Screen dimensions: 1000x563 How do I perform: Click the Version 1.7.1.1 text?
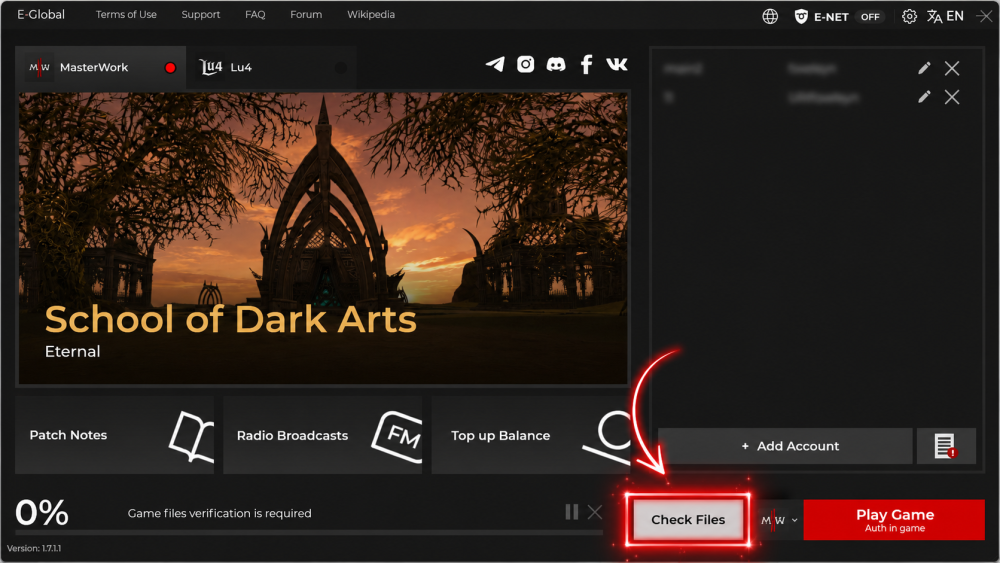tap(34, 548)
